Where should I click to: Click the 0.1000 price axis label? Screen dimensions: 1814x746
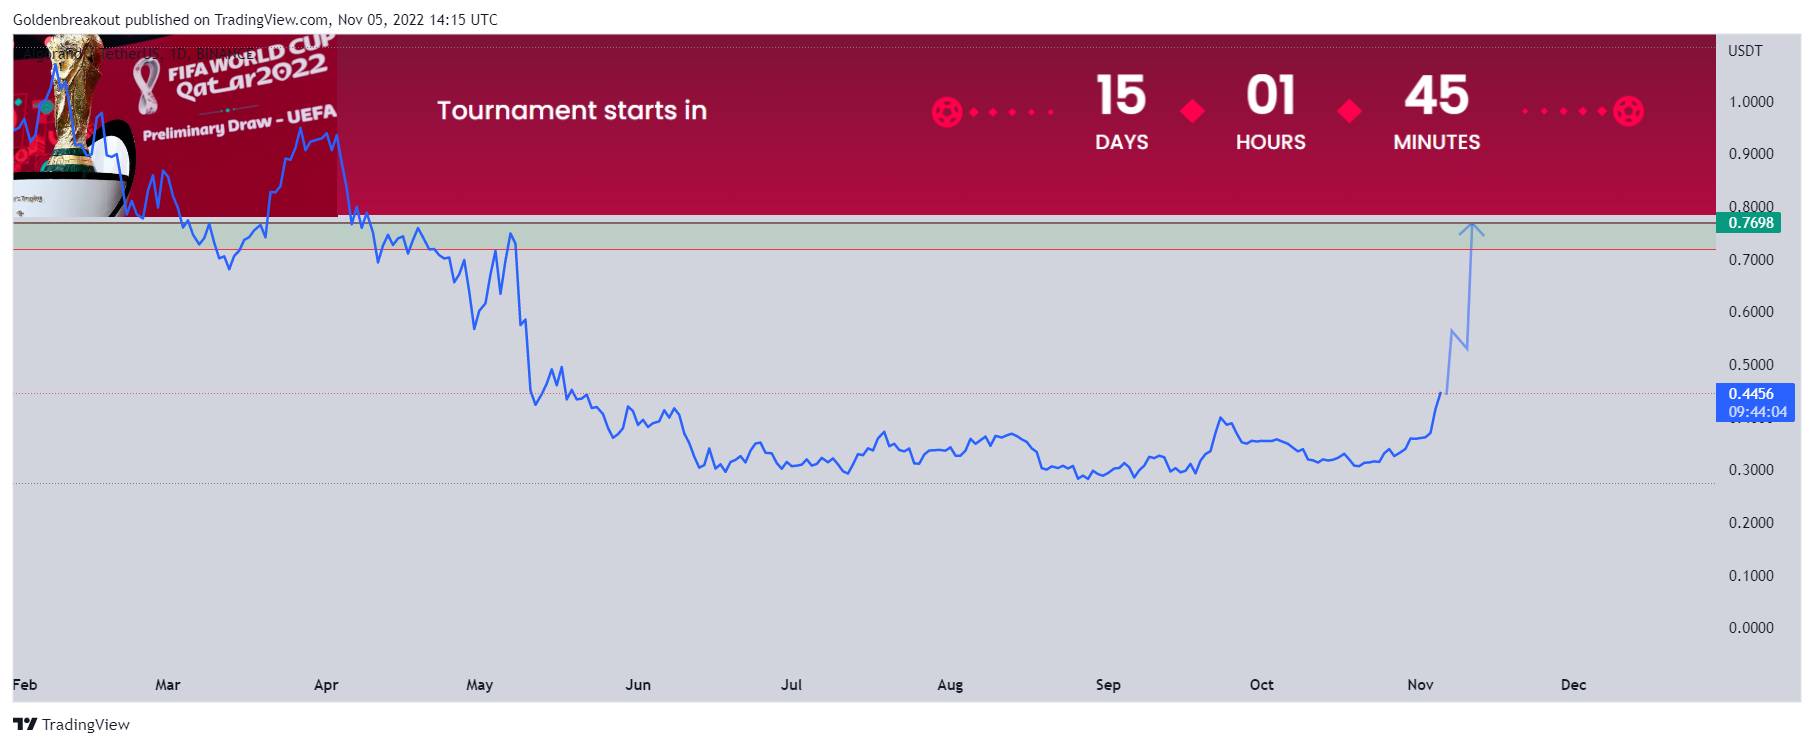click(x=1751, y=576)
